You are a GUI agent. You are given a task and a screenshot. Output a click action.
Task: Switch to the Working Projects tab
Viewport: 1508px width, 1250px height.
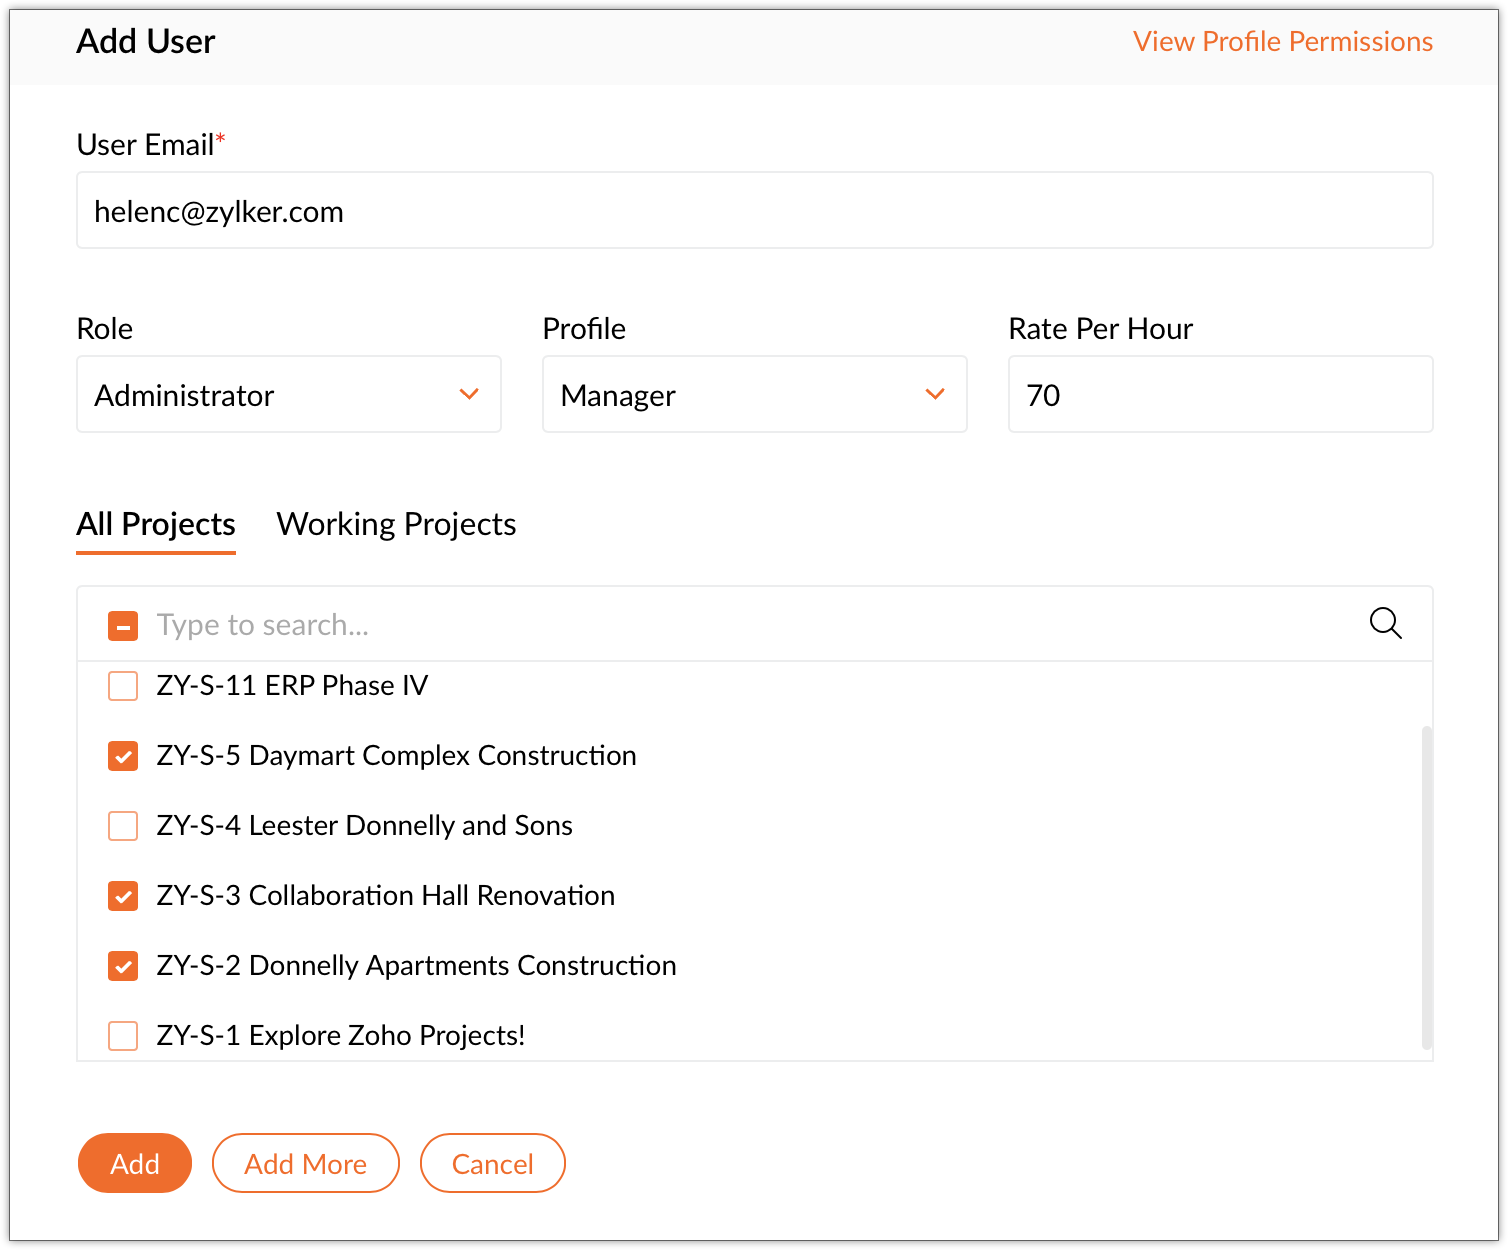tap(396, 524)
